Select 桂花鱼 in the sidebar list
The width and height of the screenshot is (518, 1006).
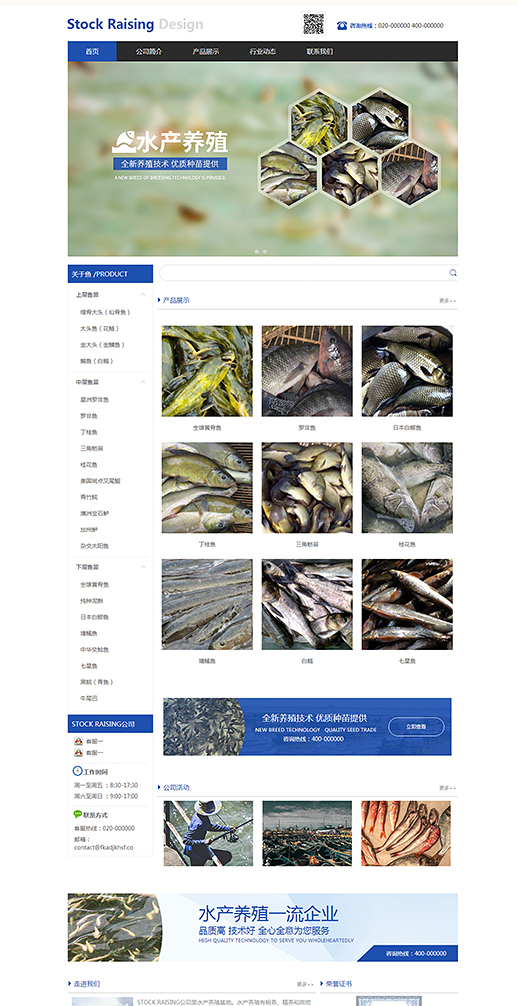89,465
